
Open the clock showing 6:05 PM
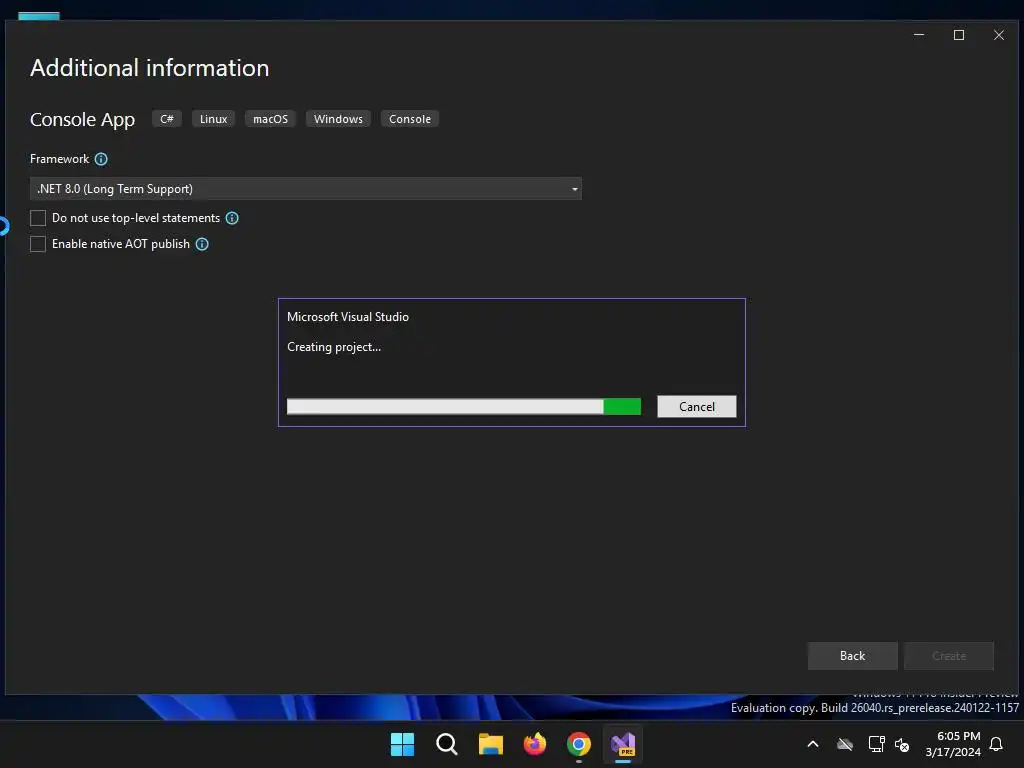(x=953, y=744)
